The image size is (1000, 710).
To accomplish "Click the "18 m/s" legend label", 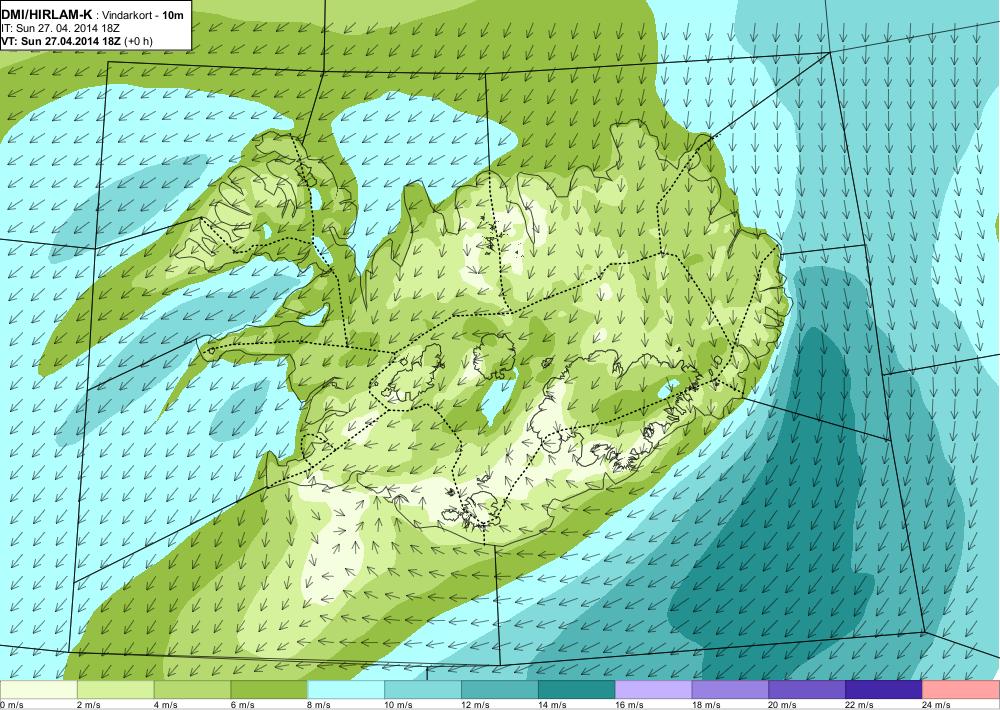I will pyautogui.click(x=706, y=705).
